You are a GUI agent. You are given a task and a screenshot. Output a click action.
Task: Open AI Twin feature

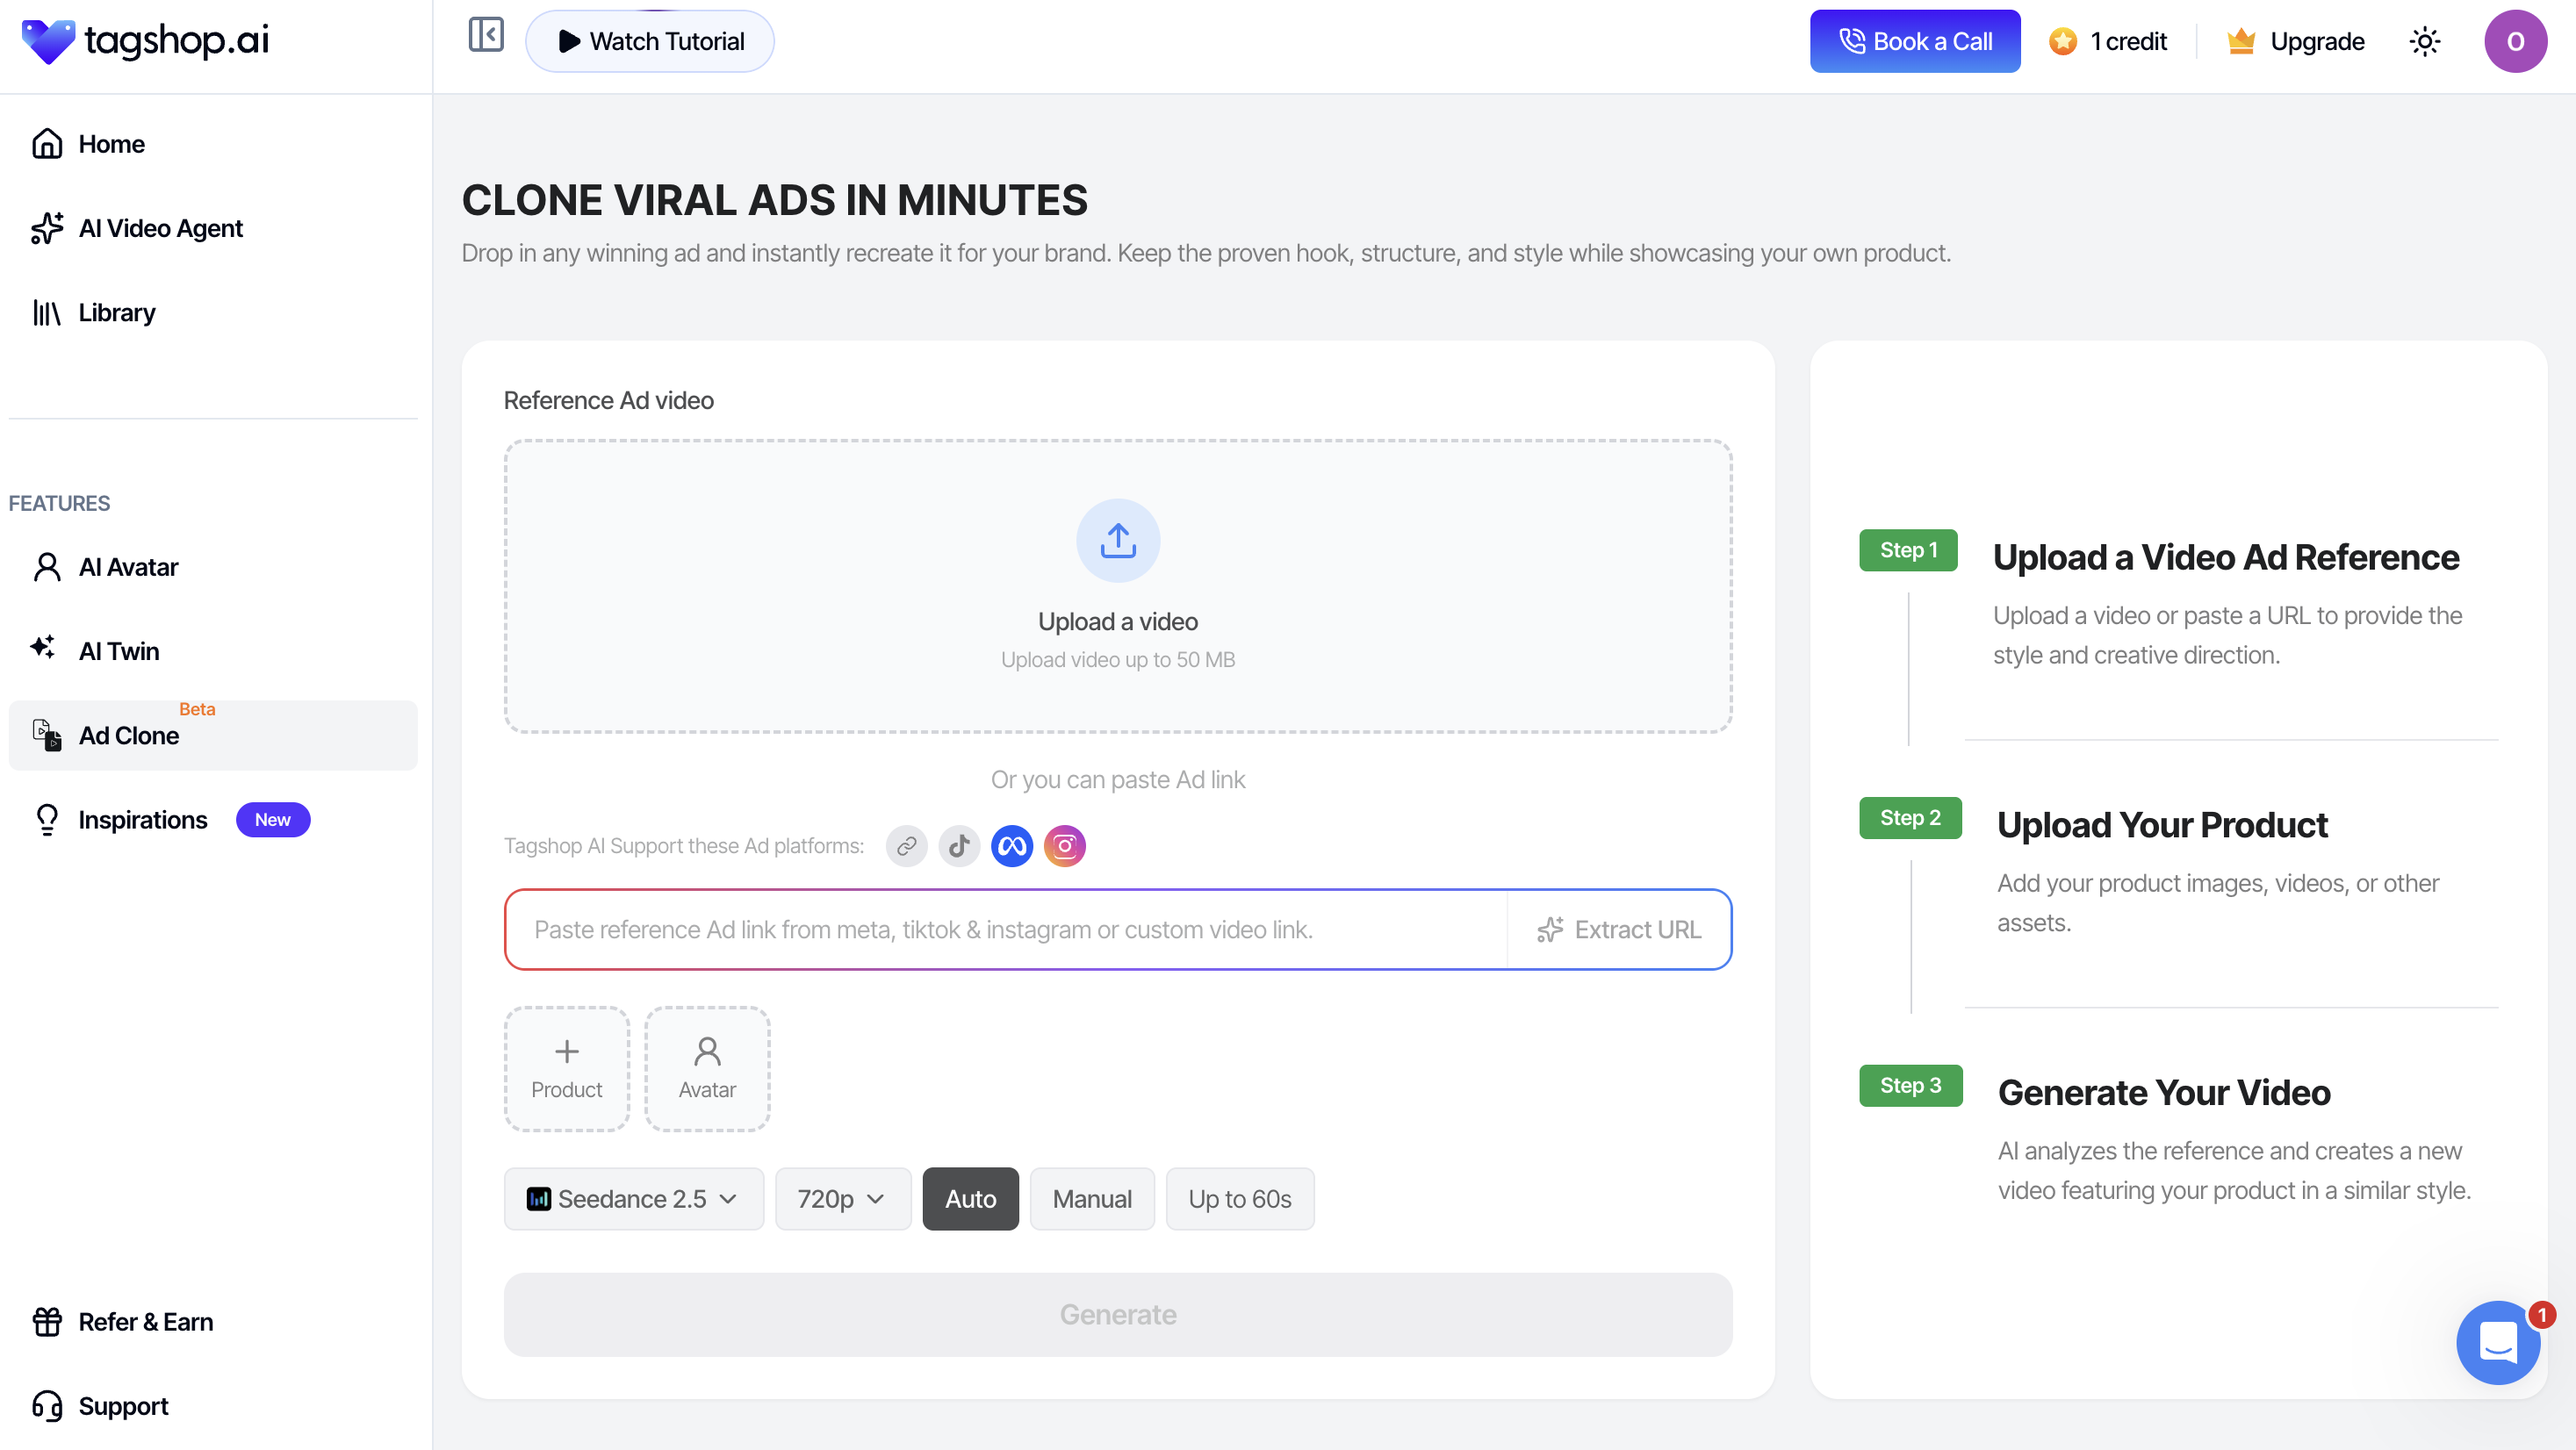[213, 651]
